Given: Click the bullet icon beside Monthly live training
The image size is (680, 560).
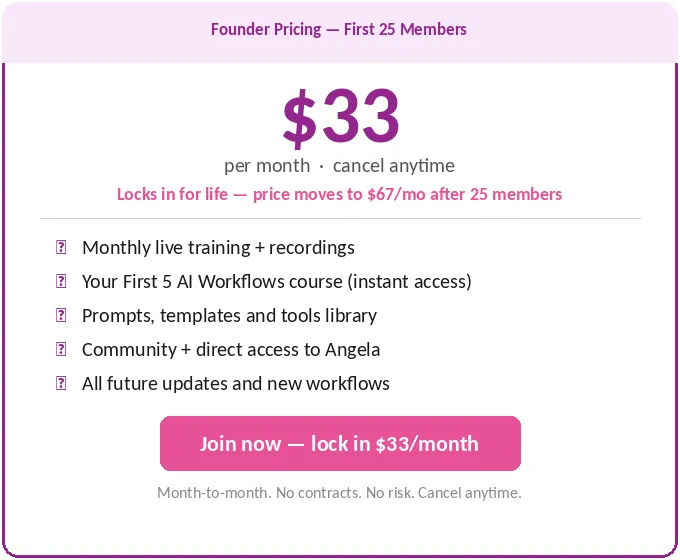Looking at the screenshot, I should (61, 247).
